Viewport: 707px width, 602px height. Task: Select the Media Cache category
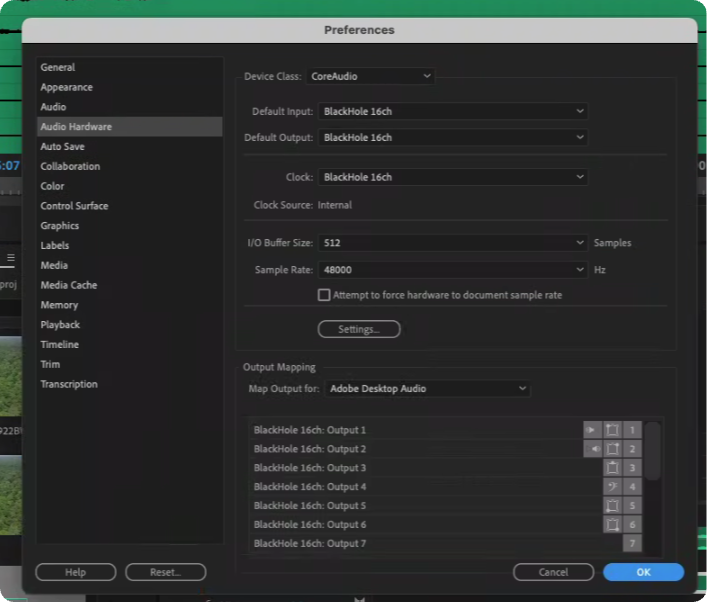(129, 285)
